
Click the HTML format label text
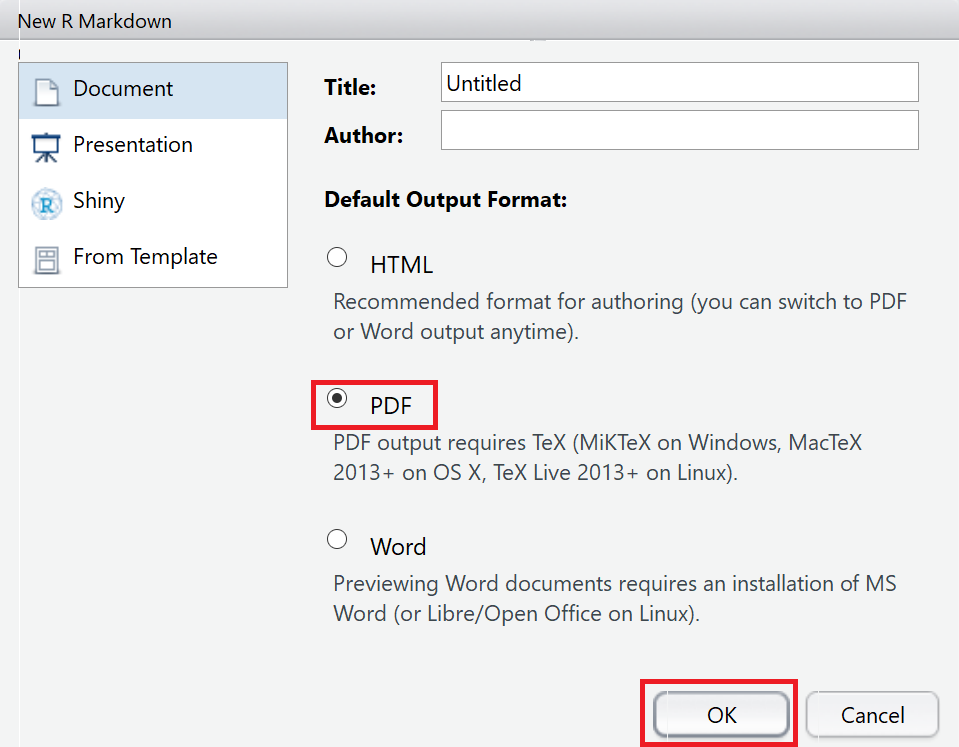[x=401, y=265]
